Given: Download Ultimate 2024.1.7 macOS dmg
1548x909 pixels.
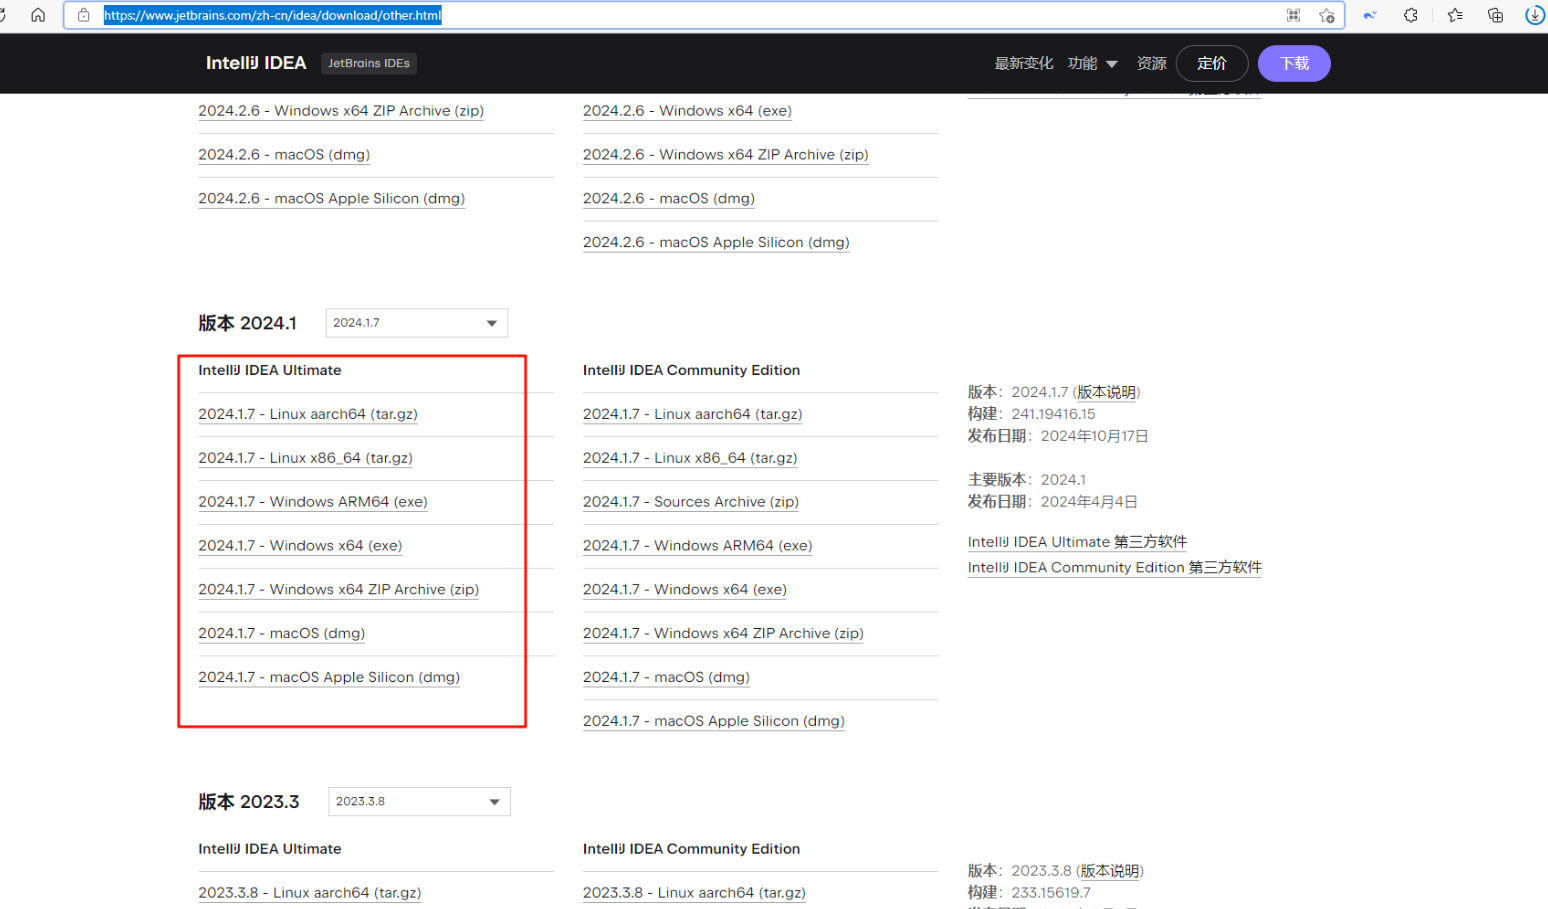Looking at the screenshot, I should pyautogui.click(x=281, y=634).
